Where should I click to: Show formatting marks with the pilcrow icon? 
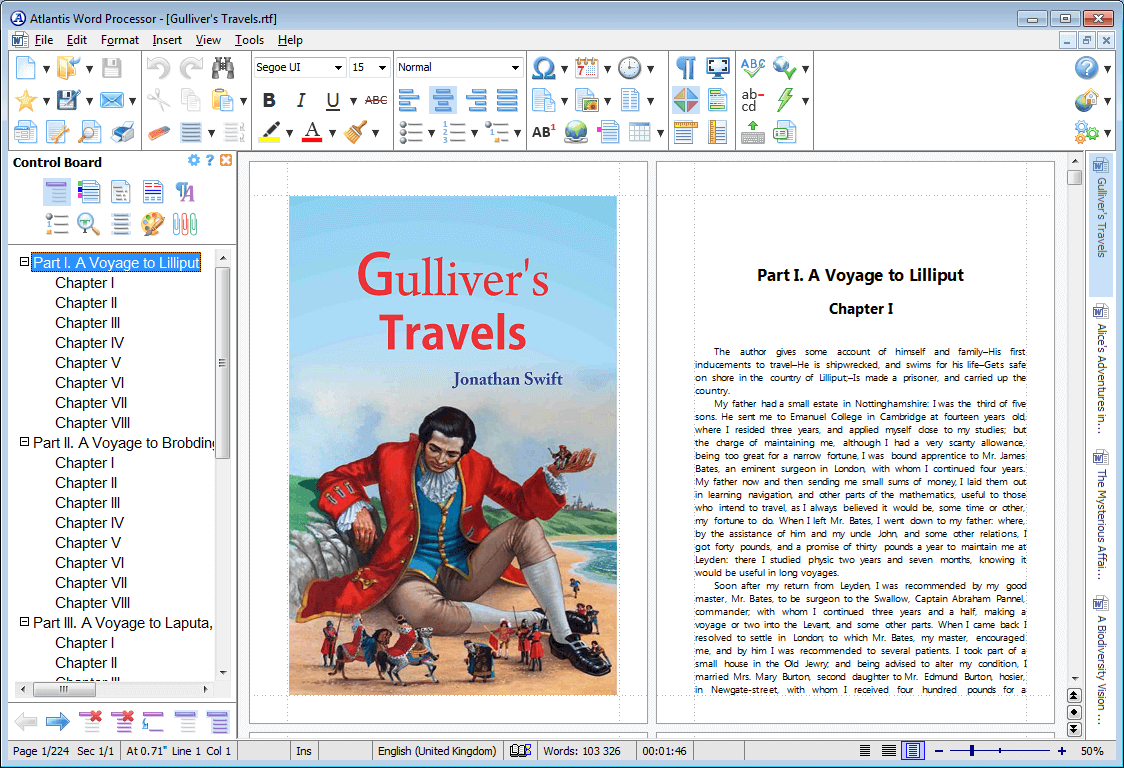click(x=685, y=66)
